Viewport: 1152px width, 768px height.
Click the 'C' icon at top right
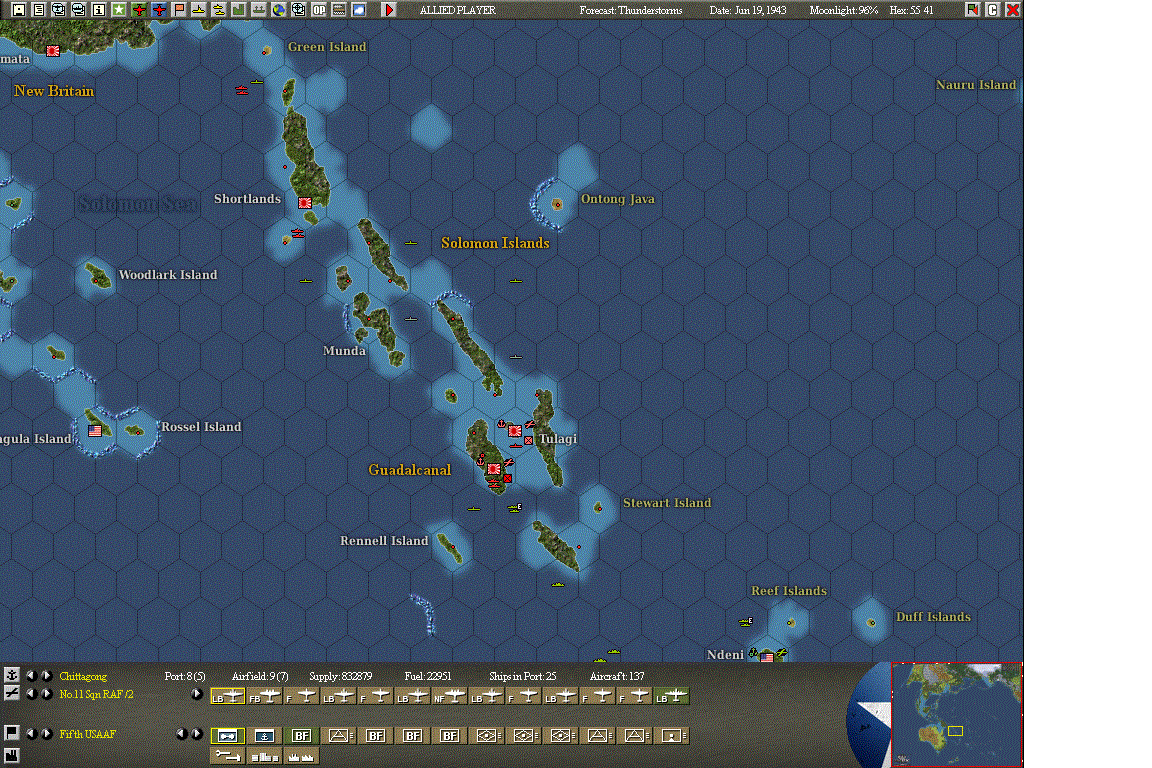(993, 10)
